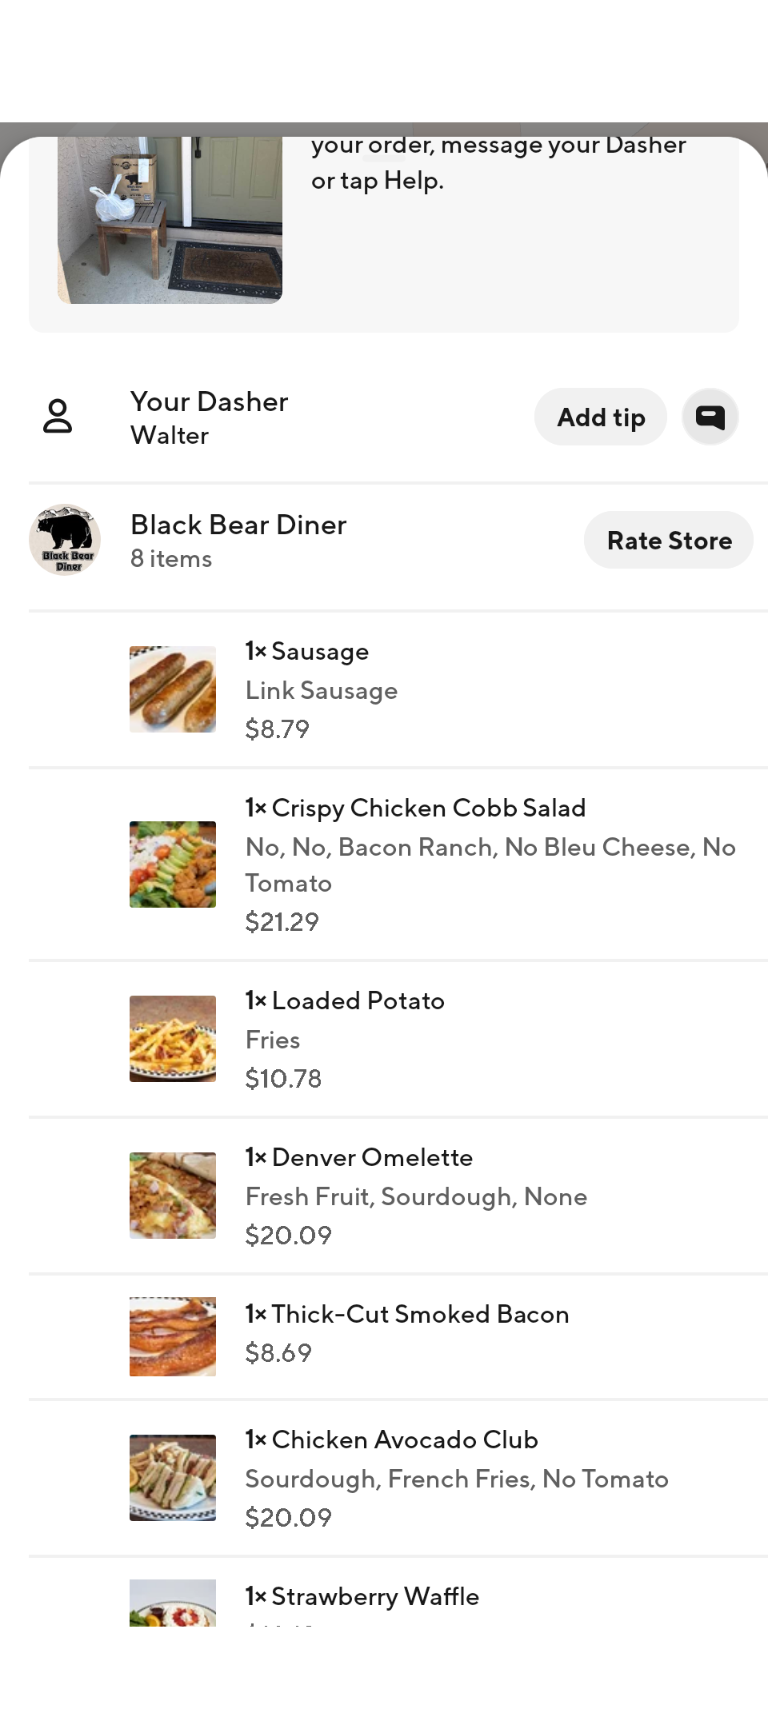This screenshot has width=768, height=1713.
Task: View the delivery drop-off photo
Action: [x=170, y=221]
